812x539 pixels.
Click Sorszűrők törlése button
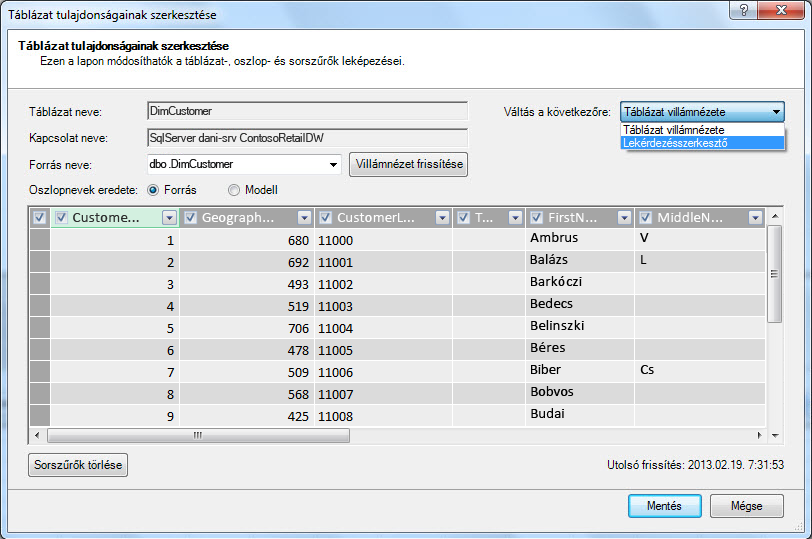(x=78, y=465)
